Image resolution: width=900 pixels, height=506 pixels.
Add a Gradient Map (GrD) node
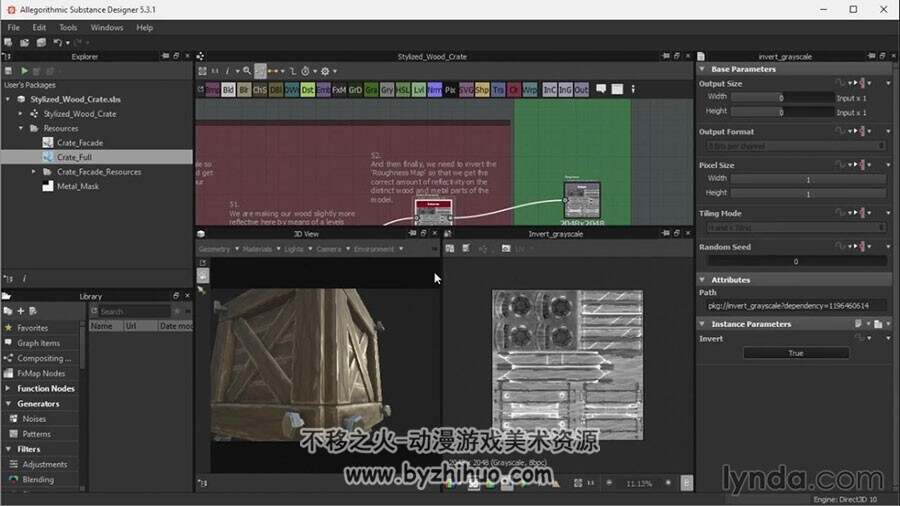pyautogui.click(x=355, y=89)
